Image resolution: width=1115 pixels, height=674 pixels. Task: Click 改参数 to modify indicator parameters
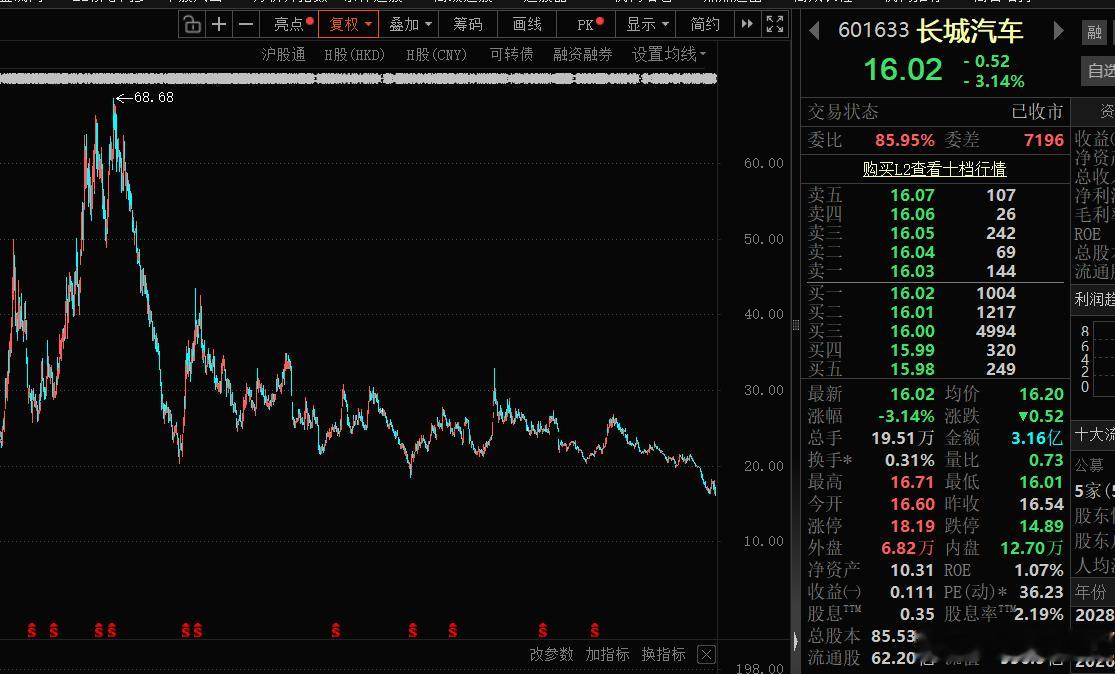pyautogui.click(x=551, y=654)
